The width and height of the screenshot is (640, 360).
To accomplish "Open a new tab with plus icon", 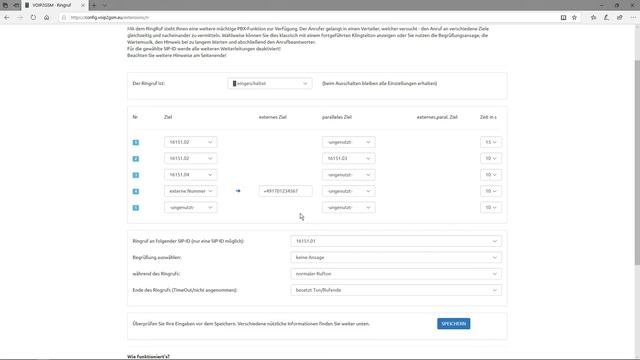I will [94, 5].
